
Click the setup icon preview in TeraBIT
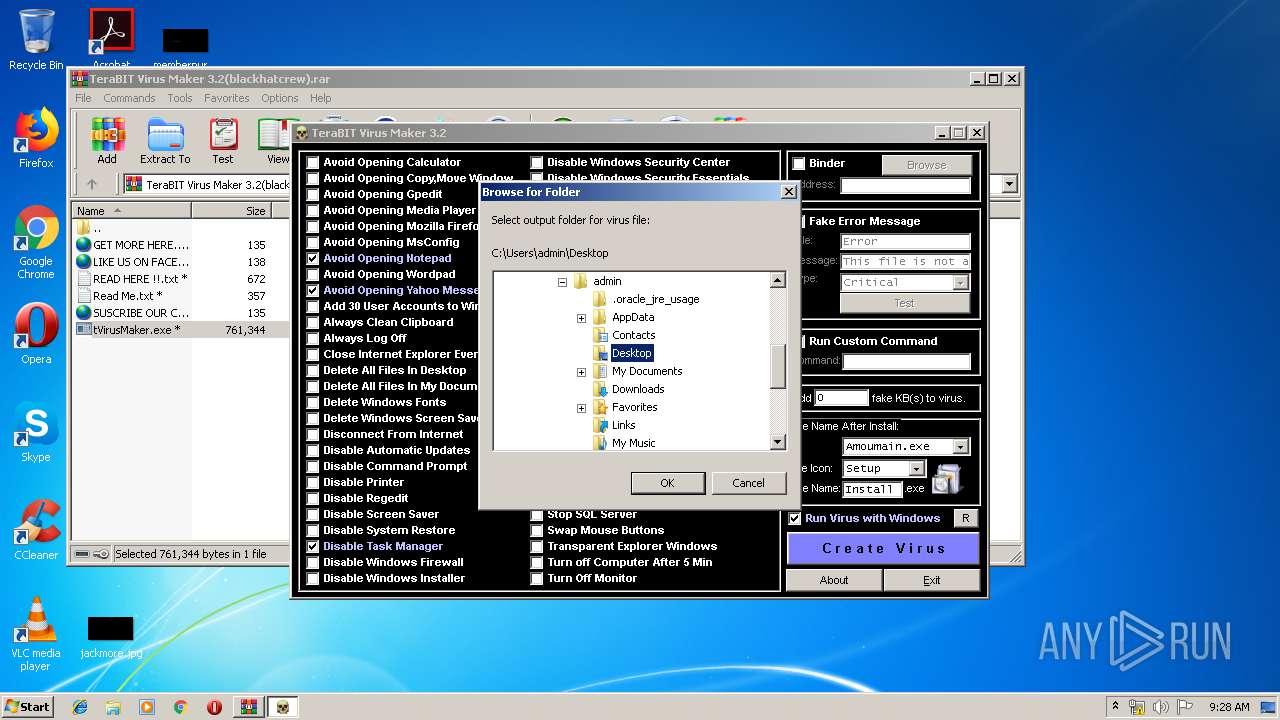click(x=946, y=479)
